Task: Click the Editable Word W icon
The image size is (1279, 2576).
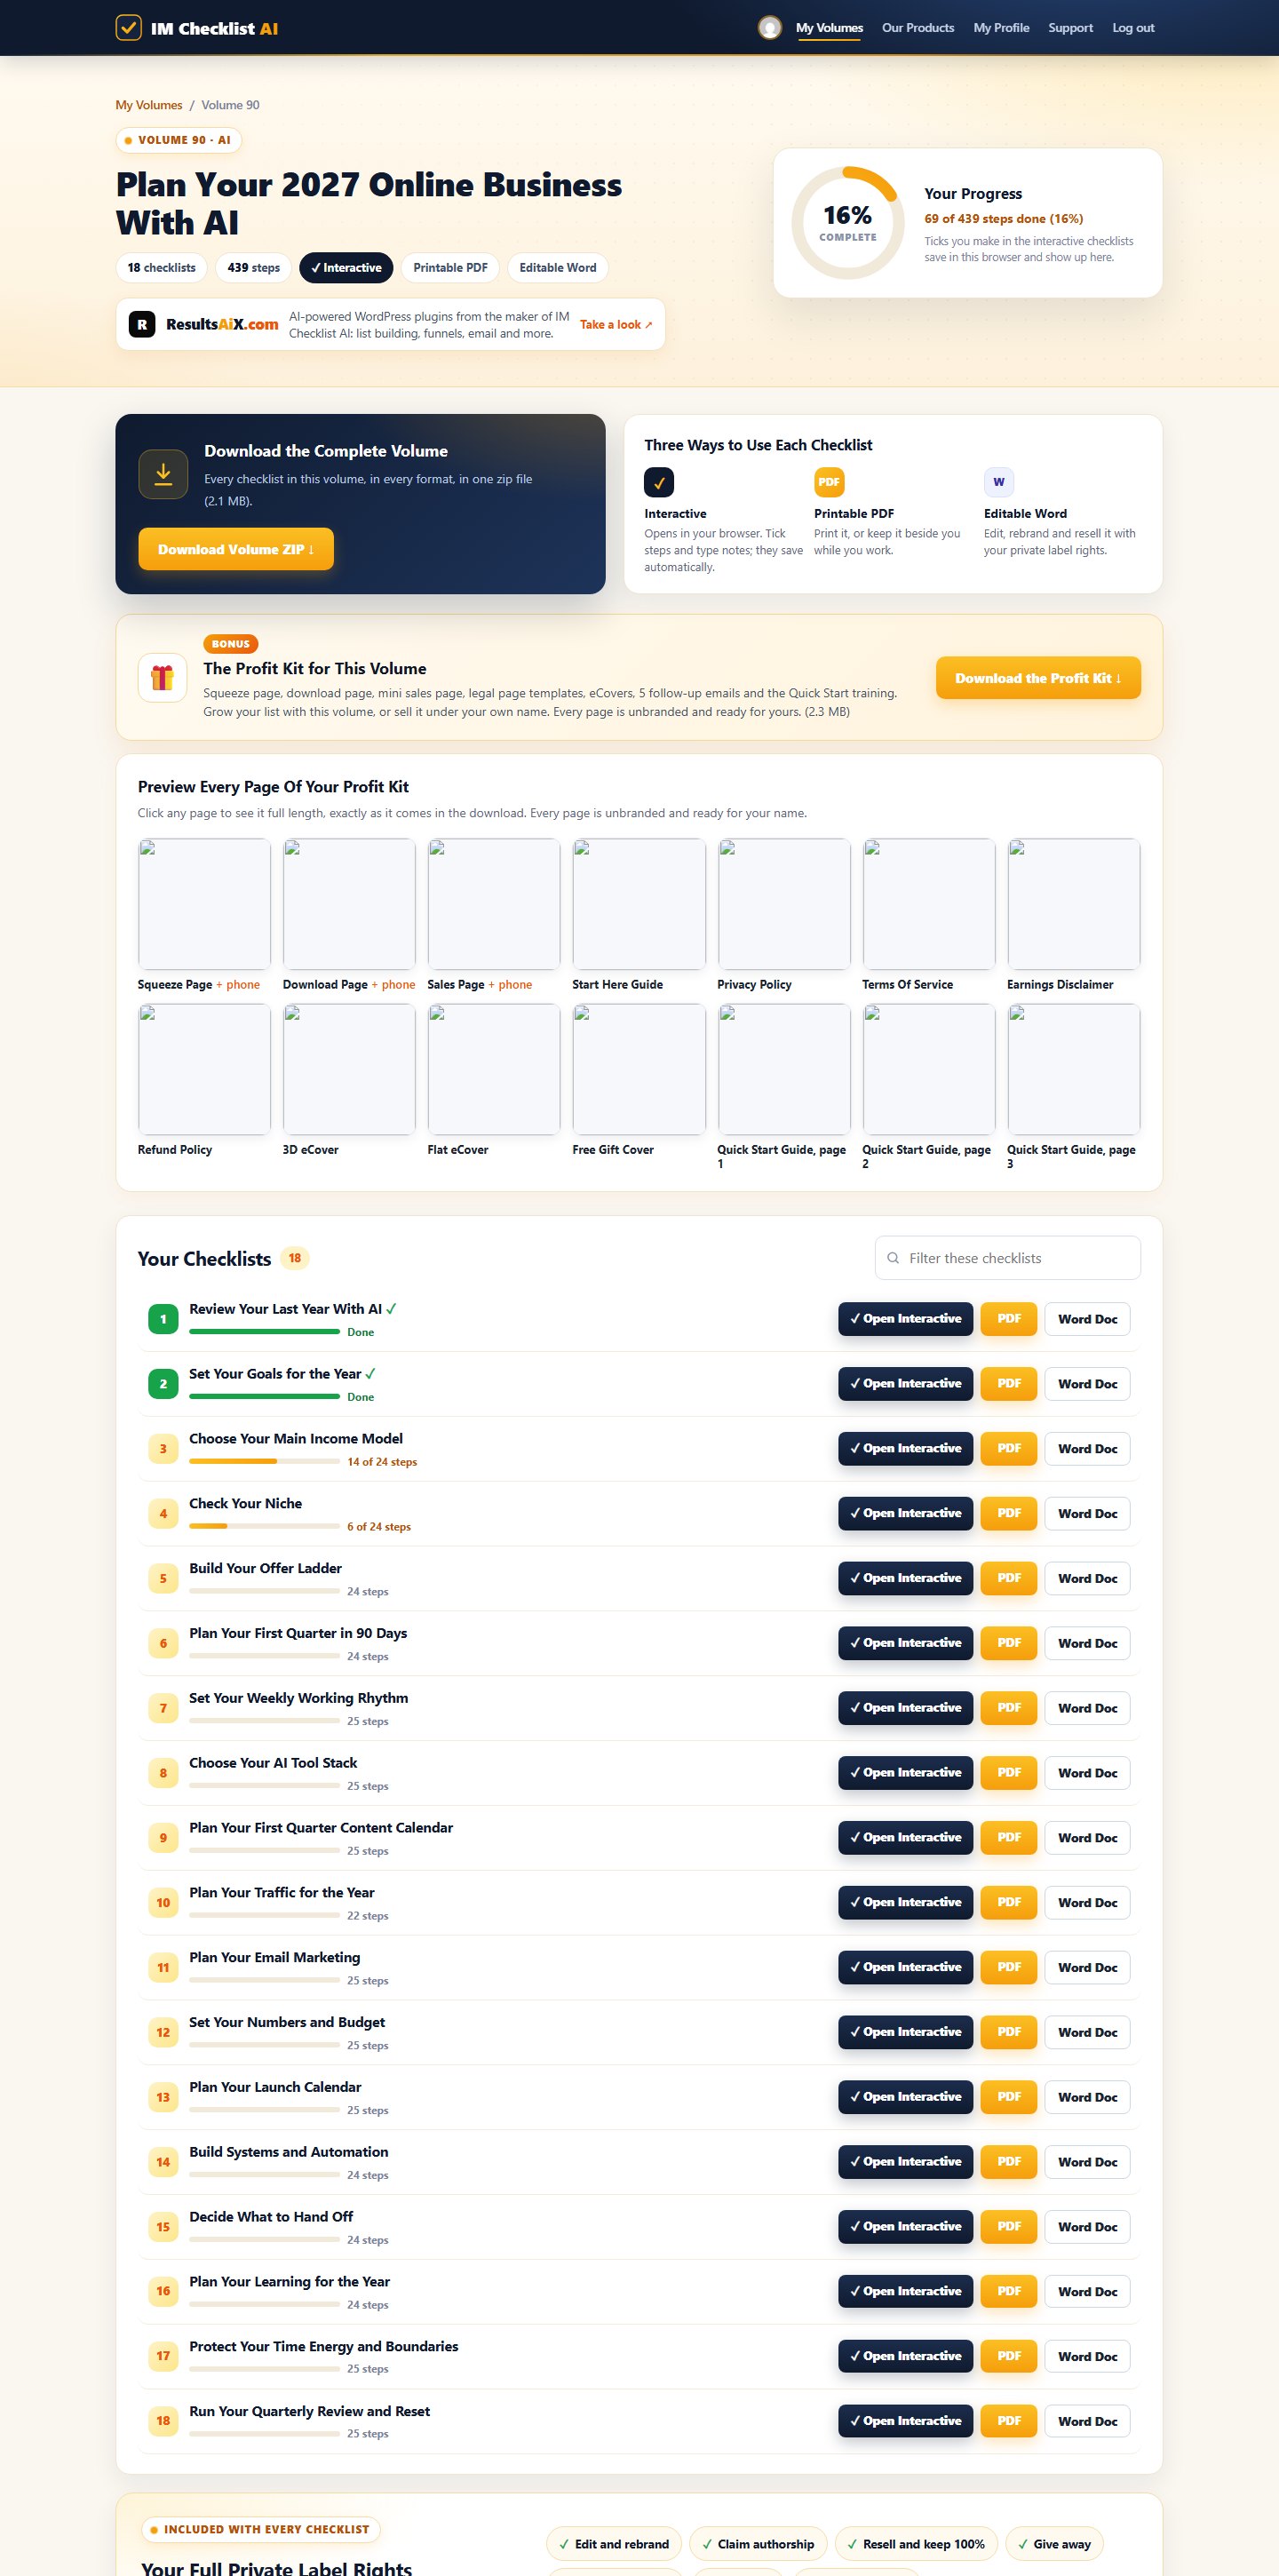Action: (998, 482)
